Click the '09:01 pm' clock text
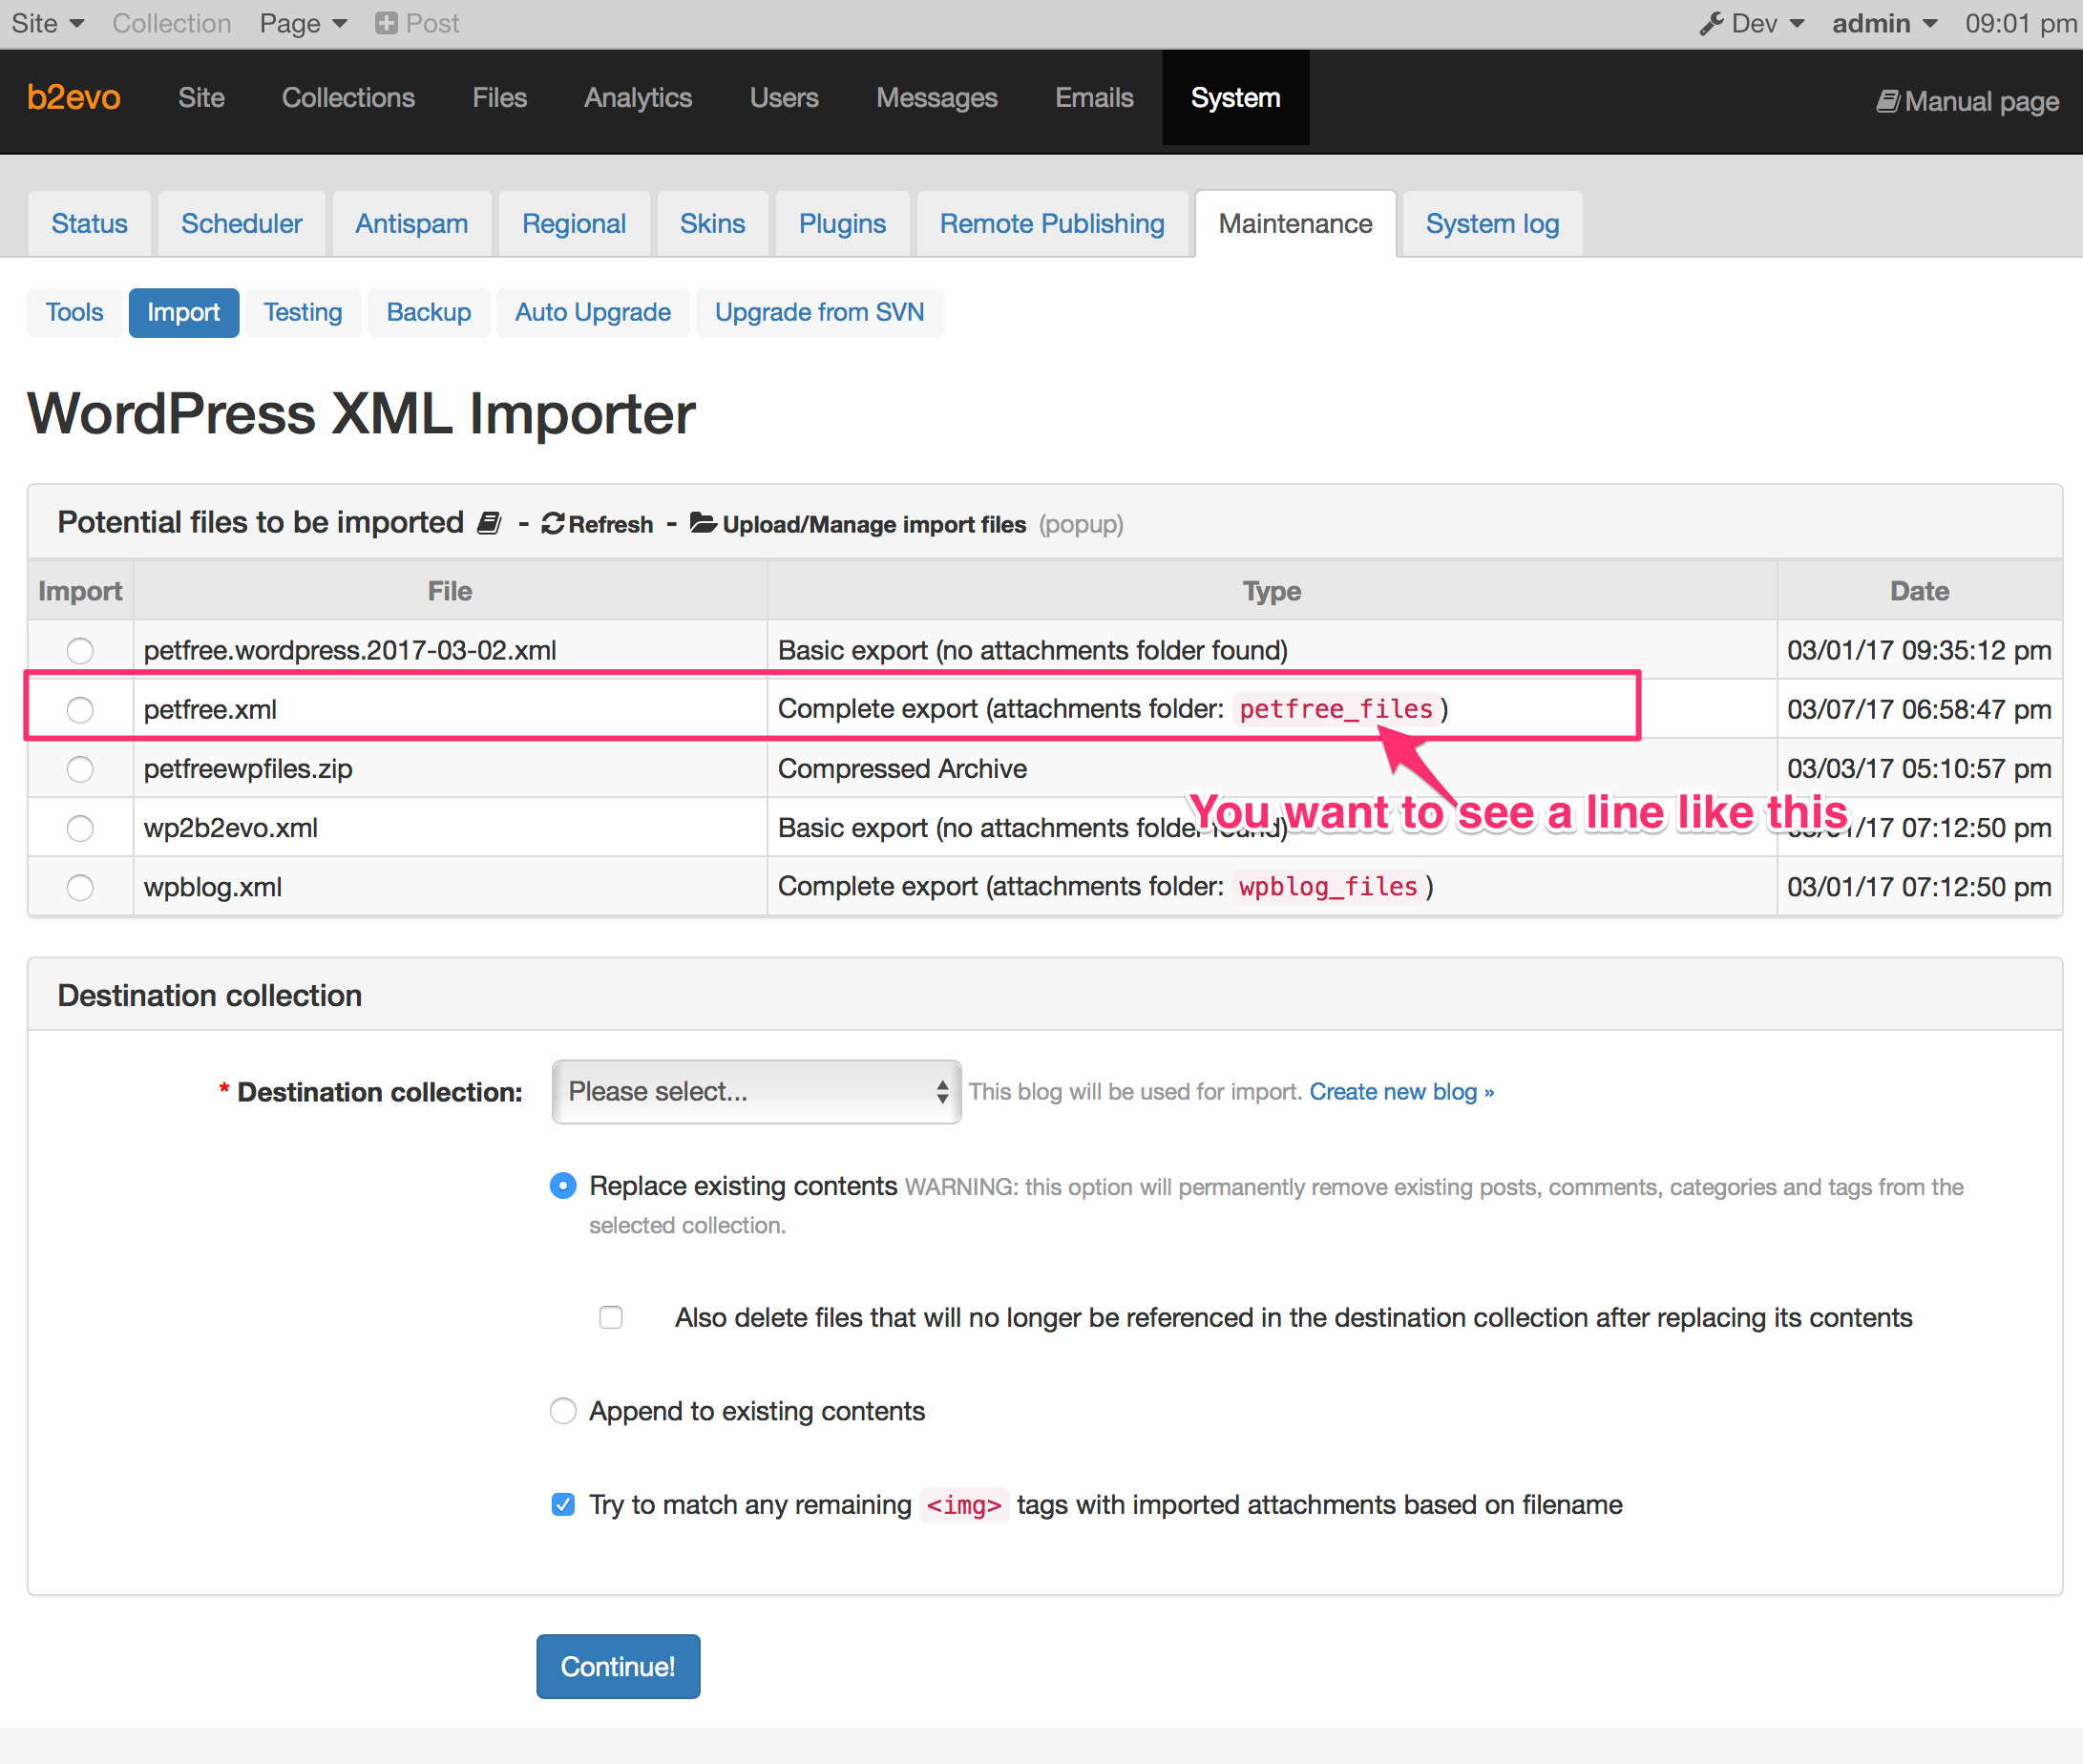Viewport: 2083px width, 1764px height. (x=2021, y=23)
